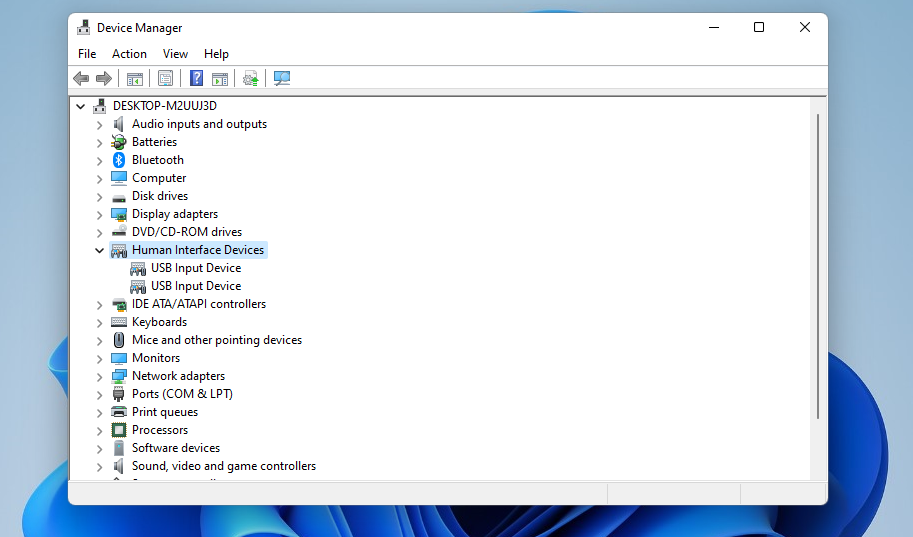Open Help via blue question mark icon
The height and width of the screenshot is (537, 913).
[x=197, y=78]
